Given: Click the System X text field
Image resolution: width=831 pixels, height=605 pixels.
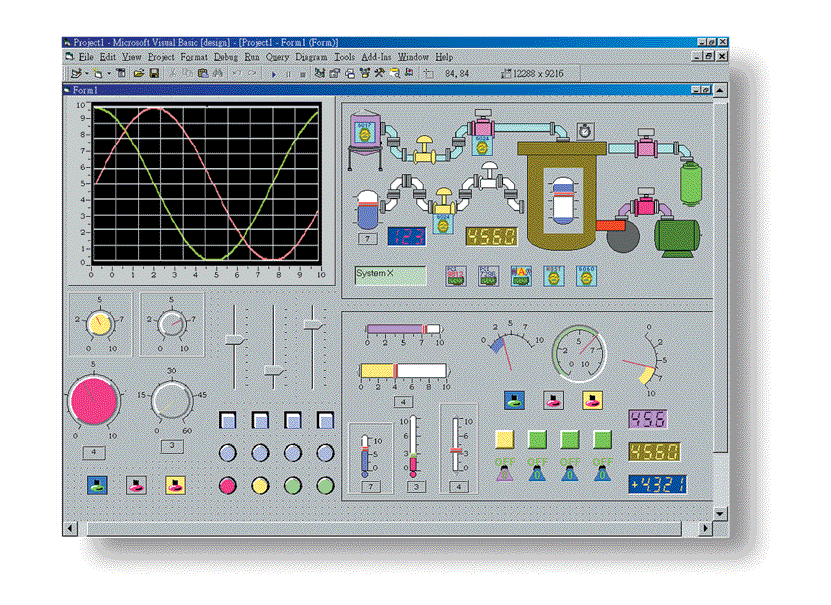Looking at the screenshot, I should pyautogui.click(x=390, y=275).
